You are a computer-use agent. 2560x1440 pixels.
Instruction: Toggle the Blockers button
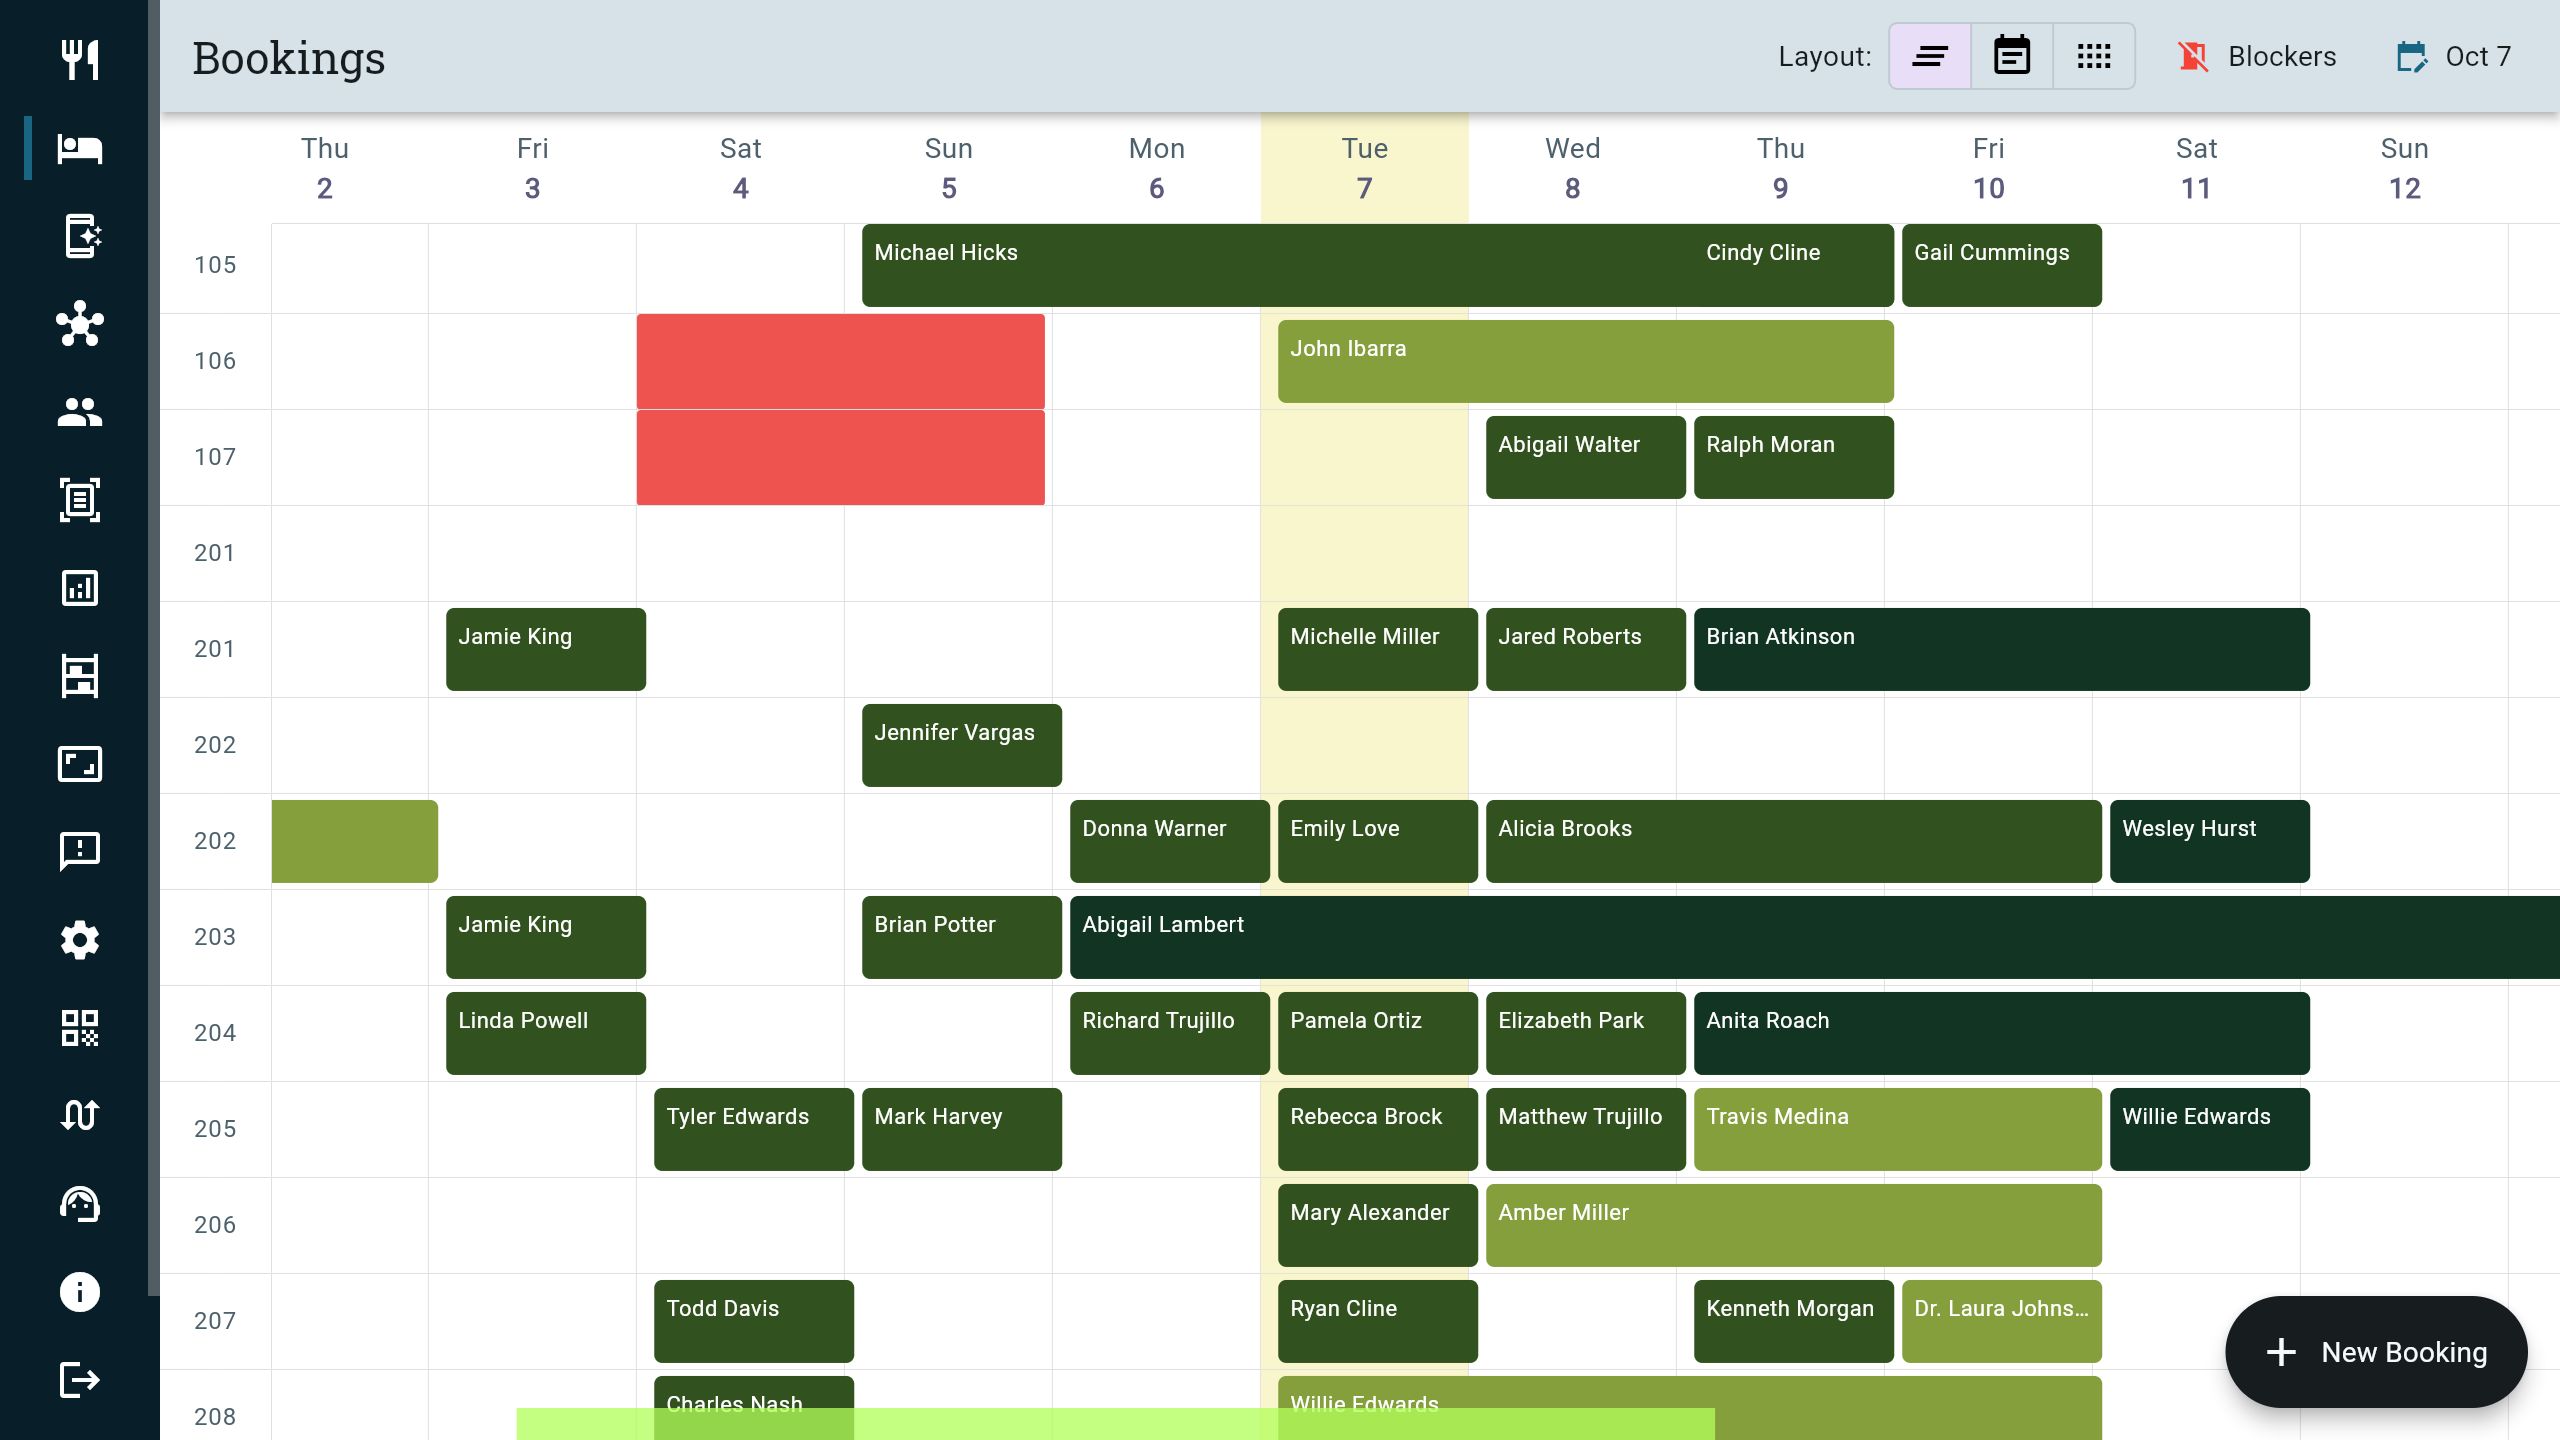pos(2257,56)
